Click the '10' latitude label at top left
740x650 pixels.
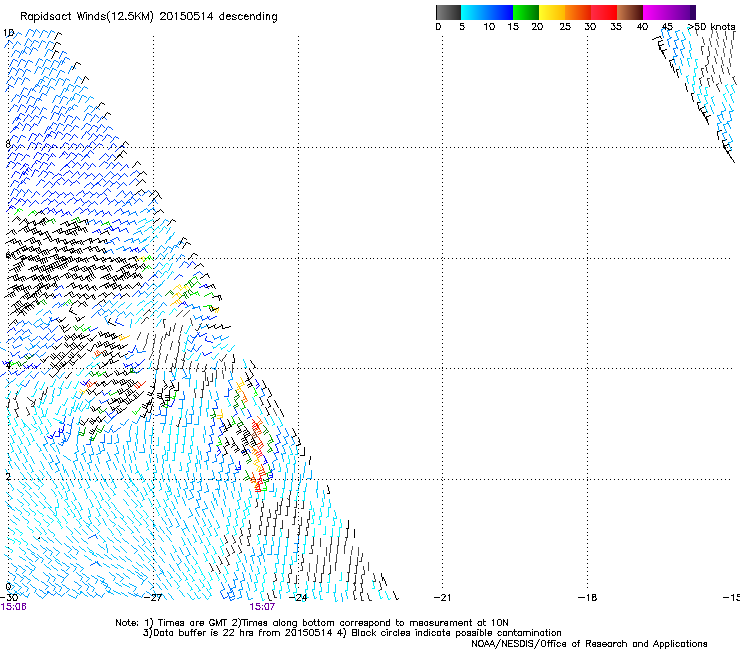click(8, 33)
